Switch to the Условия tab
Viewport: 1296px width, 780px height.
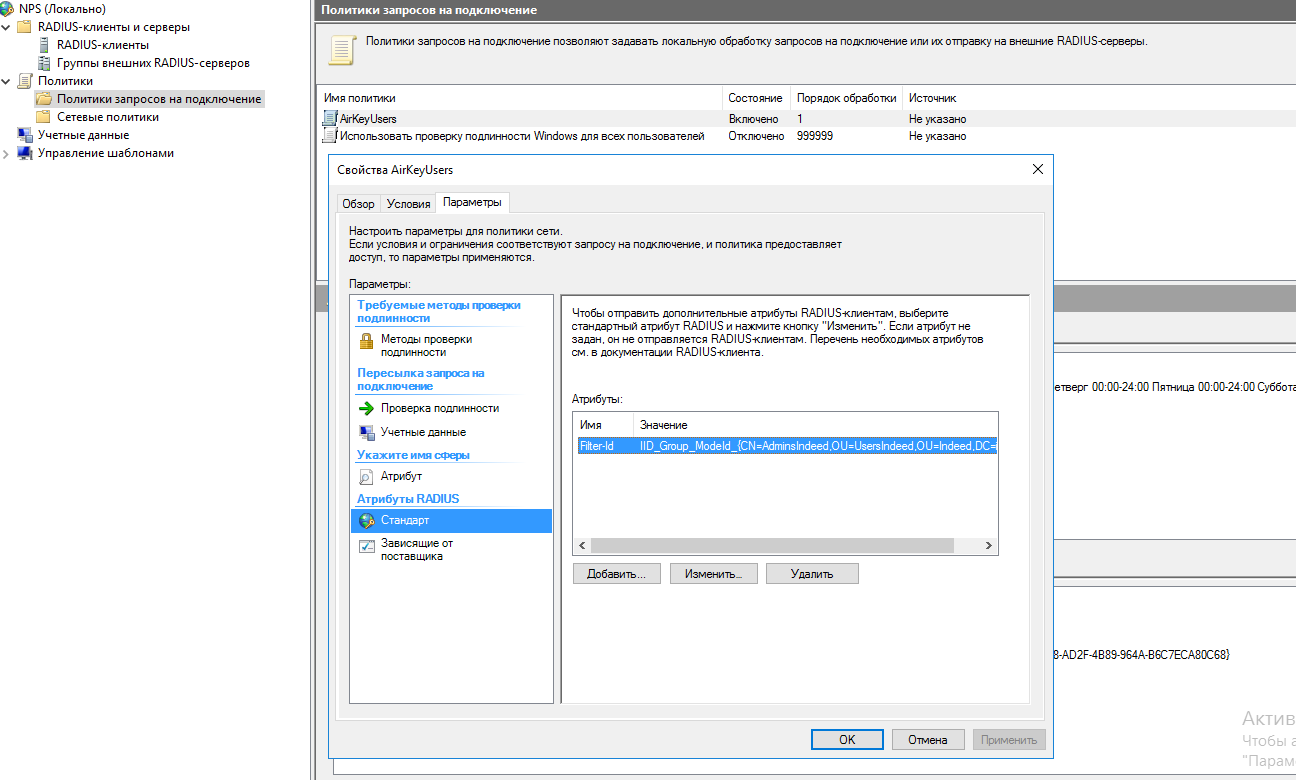click(x=408, y=204)
